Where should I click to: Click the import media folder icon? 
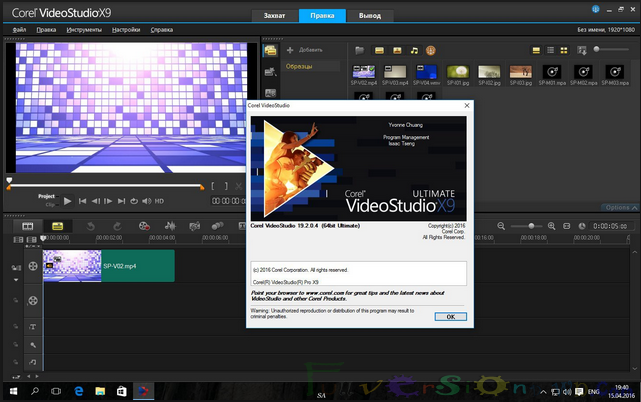[x=359, y=50]
